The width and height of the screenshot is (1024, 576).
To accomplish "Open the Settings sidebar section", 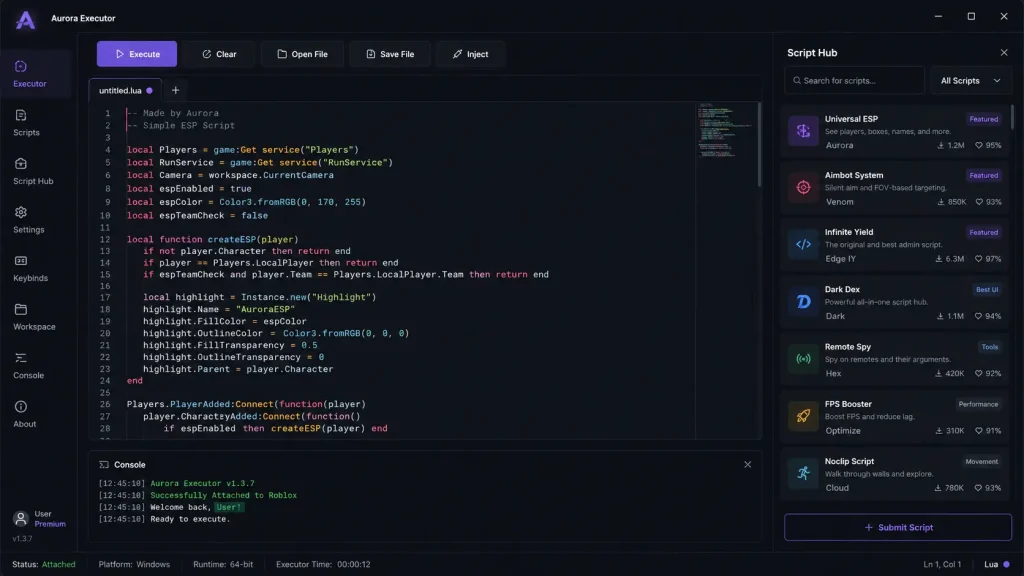I will 29,220.
